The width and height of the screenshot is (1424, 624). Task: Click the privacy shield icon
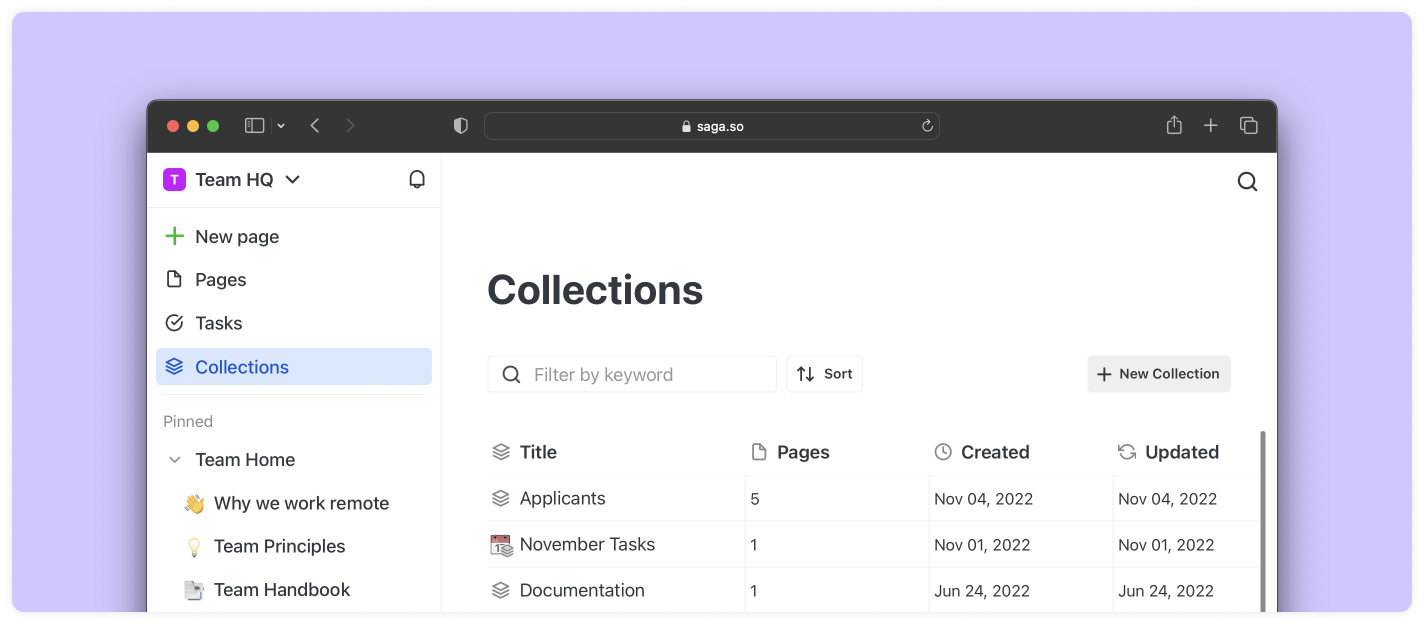(x=461, y=126)
